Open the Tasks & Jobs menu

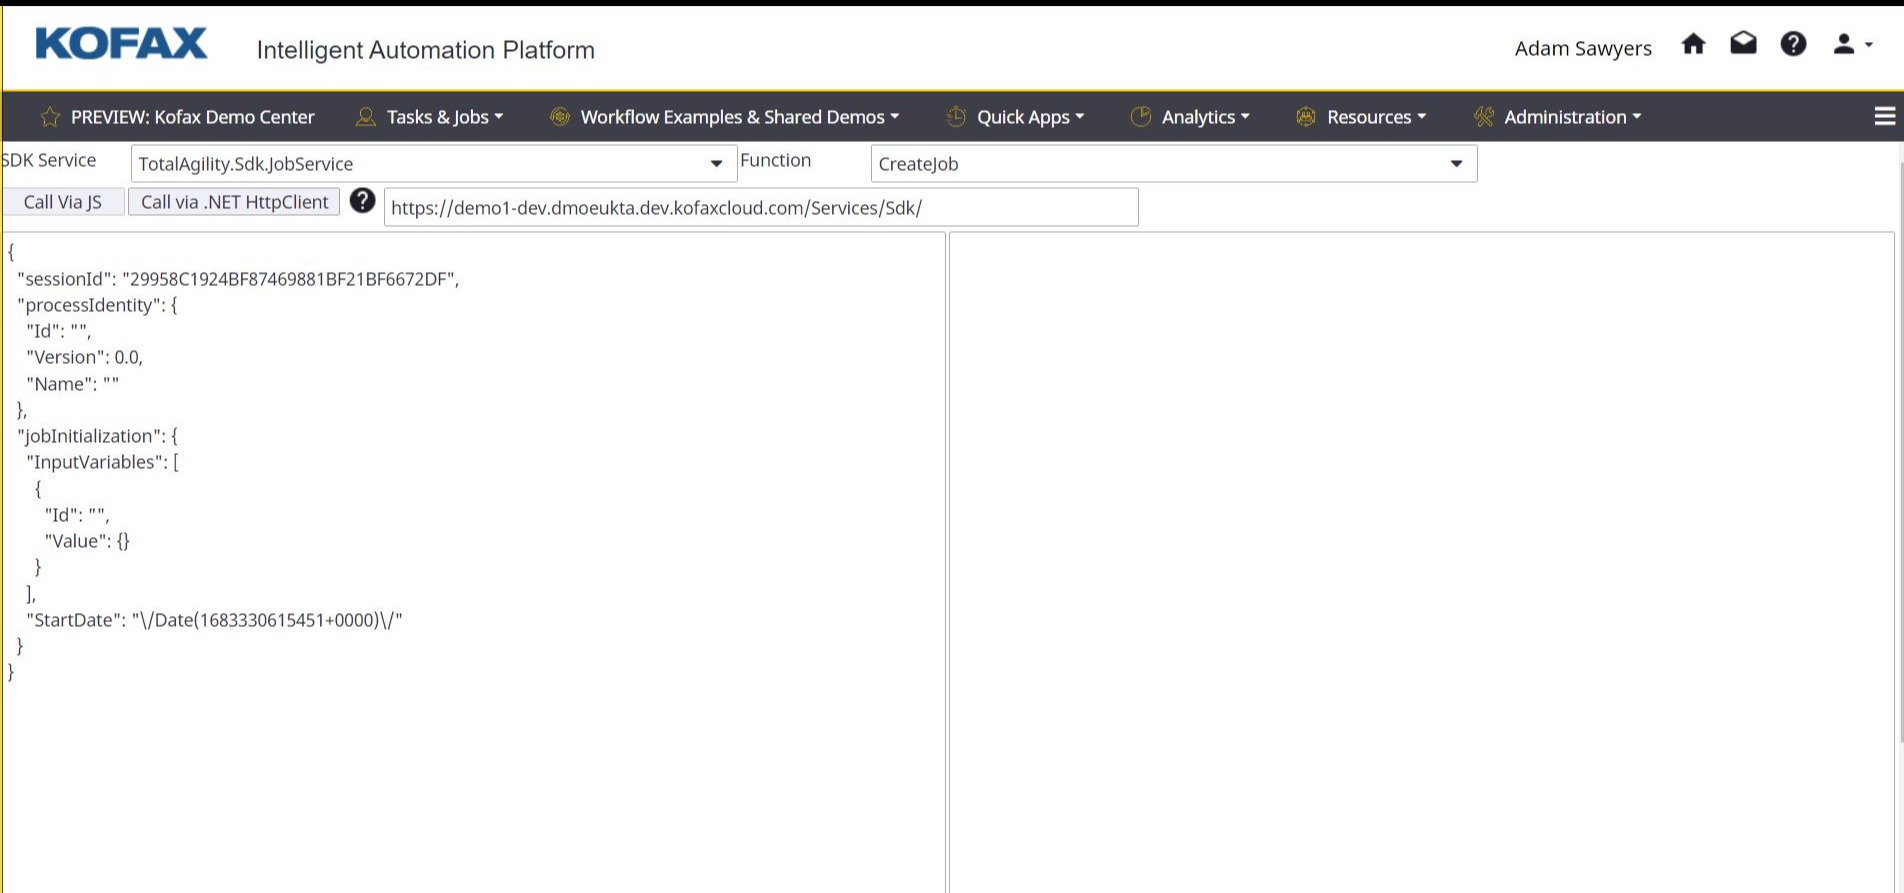tap(430, 117)
